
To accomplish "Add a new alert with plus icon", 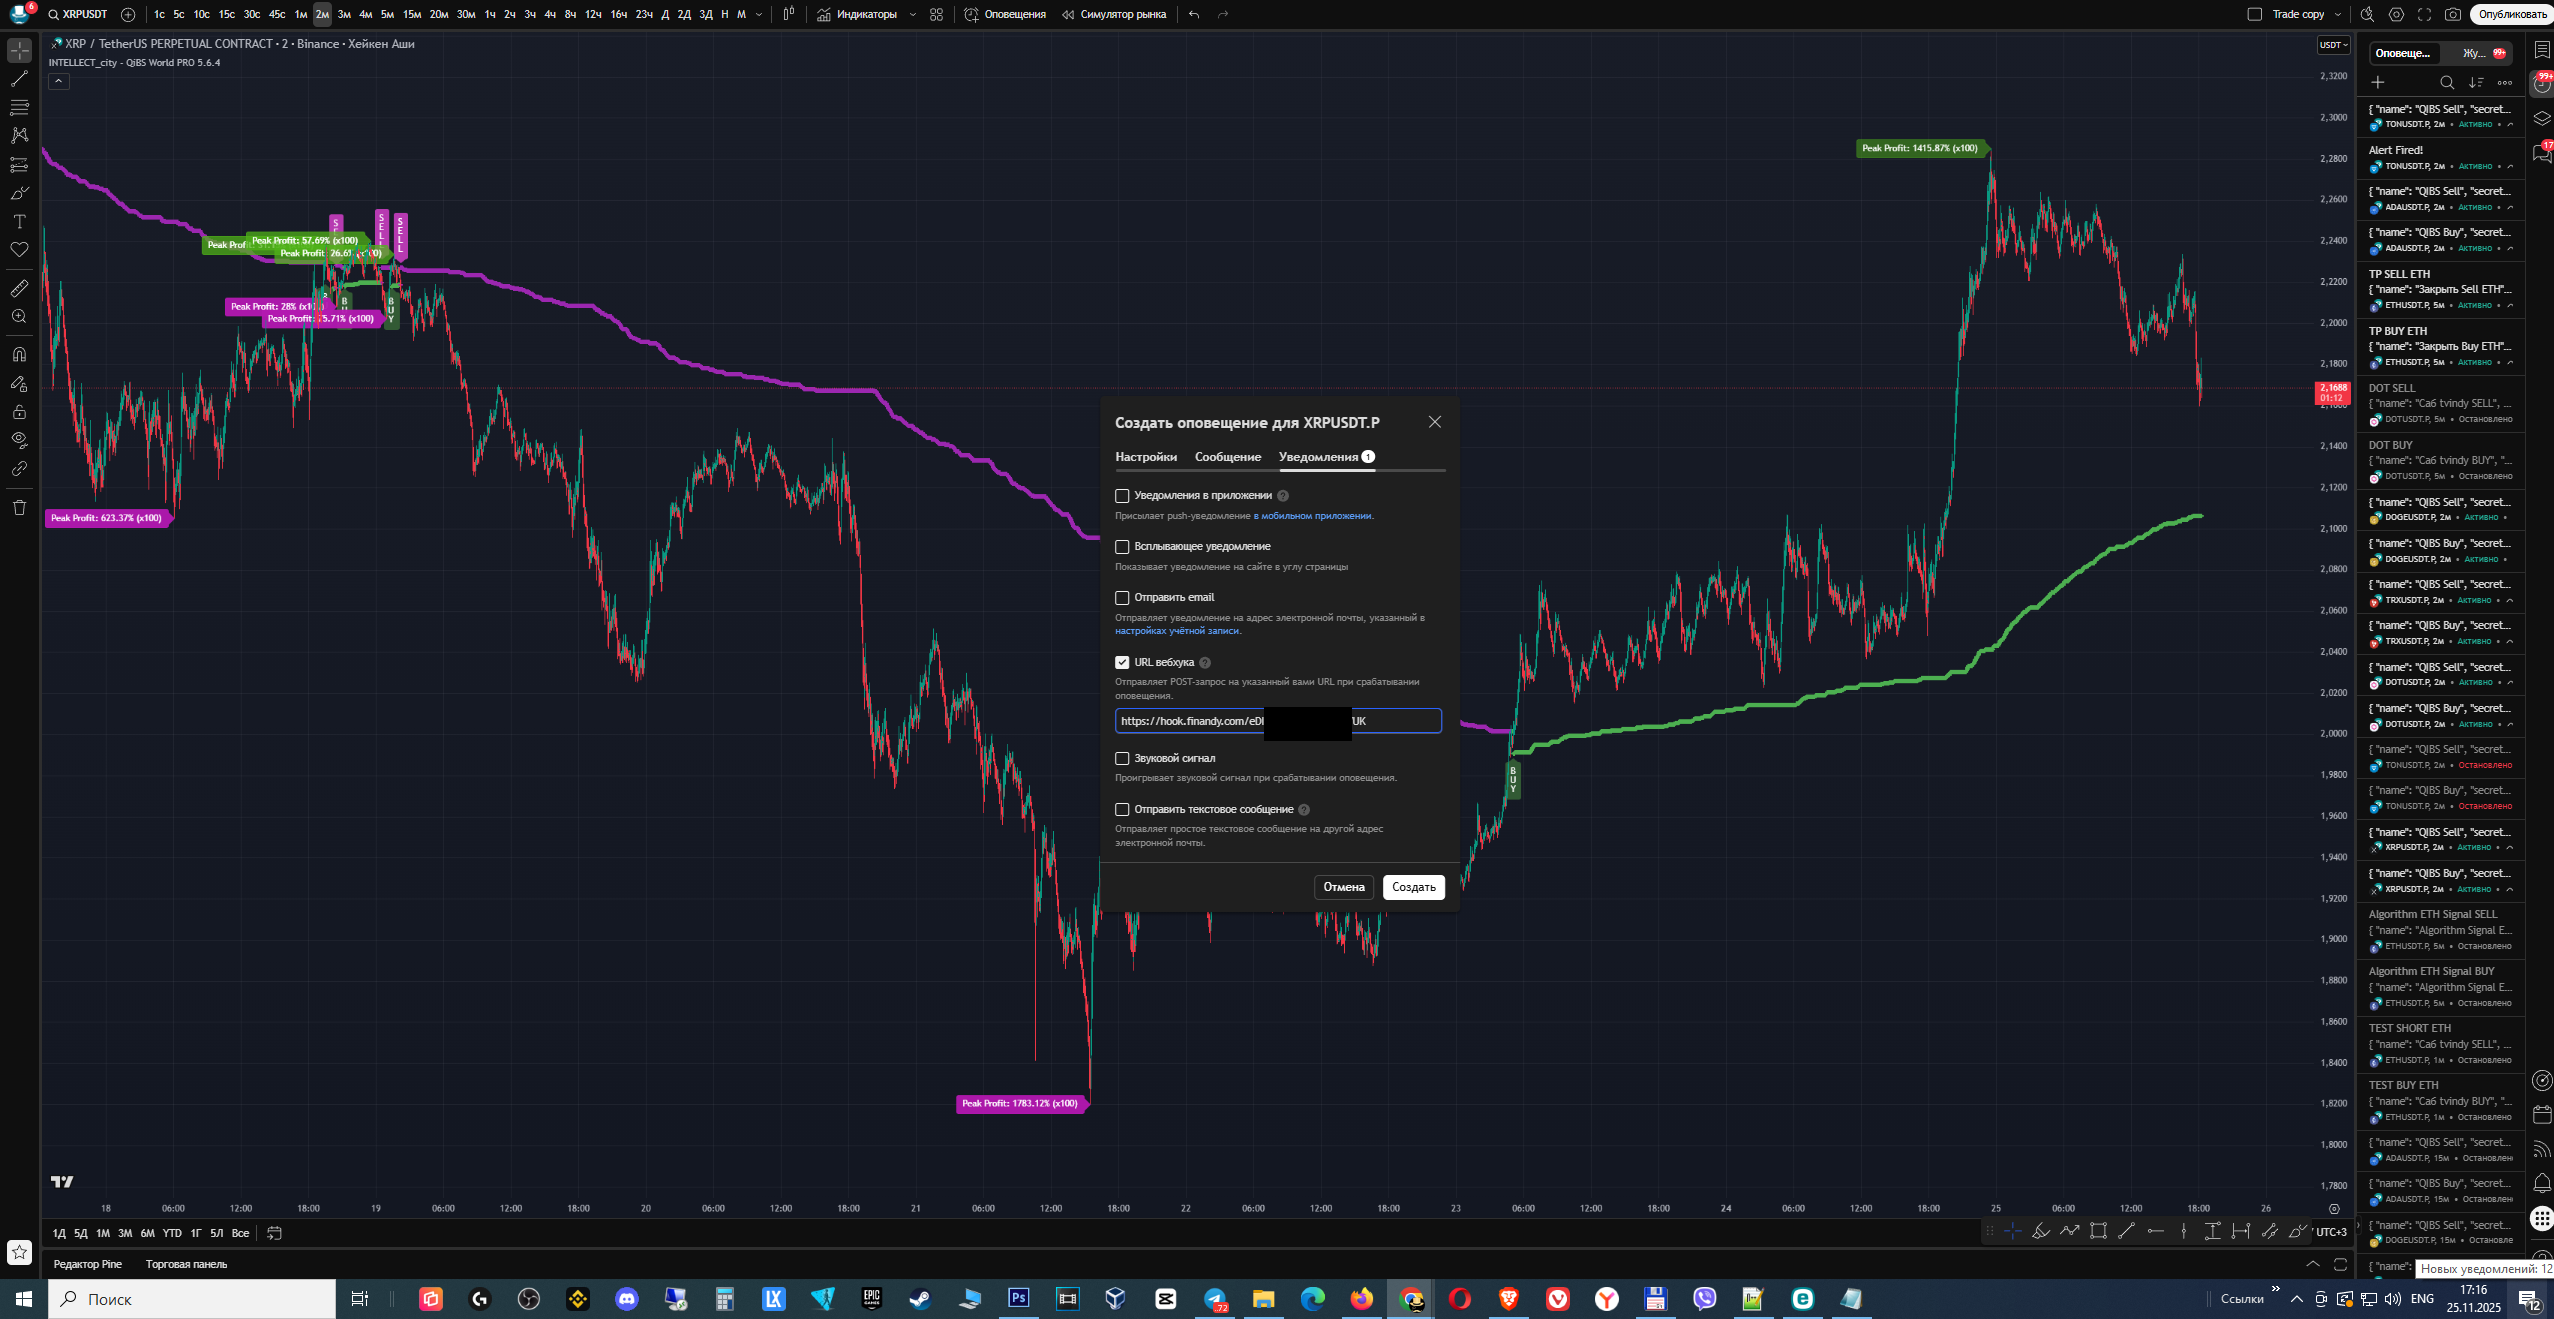I will [x=2378, y=82].
